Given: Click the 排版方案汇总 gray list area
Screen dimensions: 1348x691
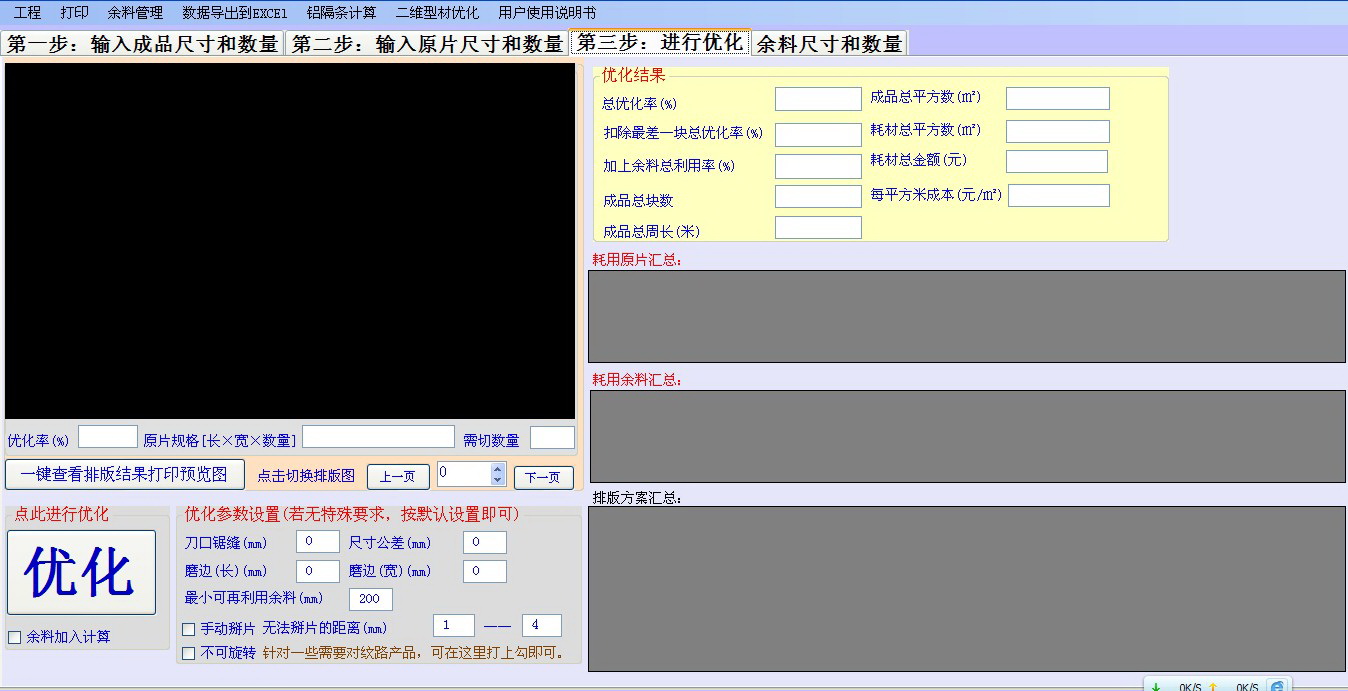Looking at the screenshot, I should coord(967,588).
